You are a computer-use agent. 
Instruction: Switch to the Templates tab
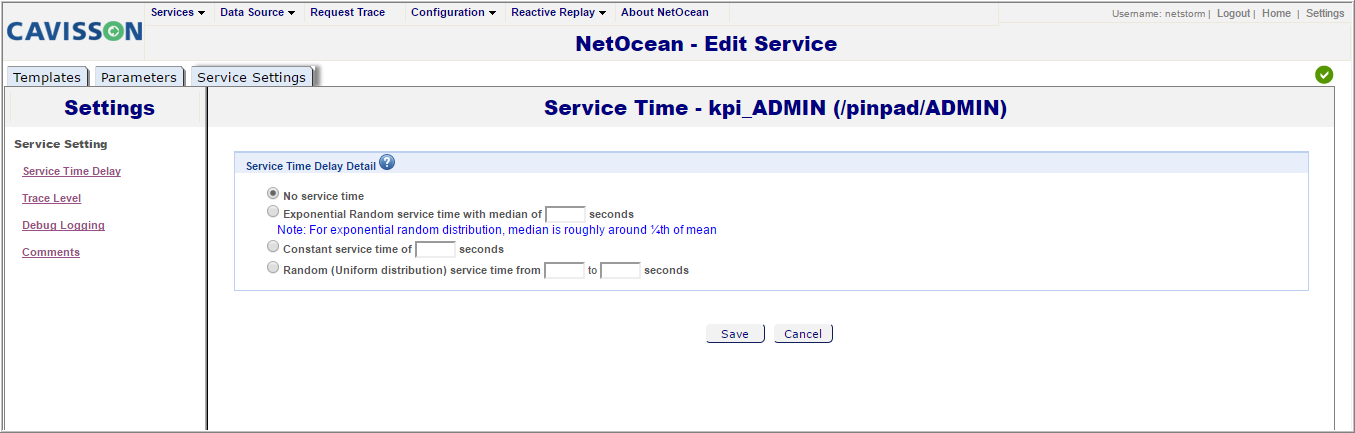pos(47,77)
